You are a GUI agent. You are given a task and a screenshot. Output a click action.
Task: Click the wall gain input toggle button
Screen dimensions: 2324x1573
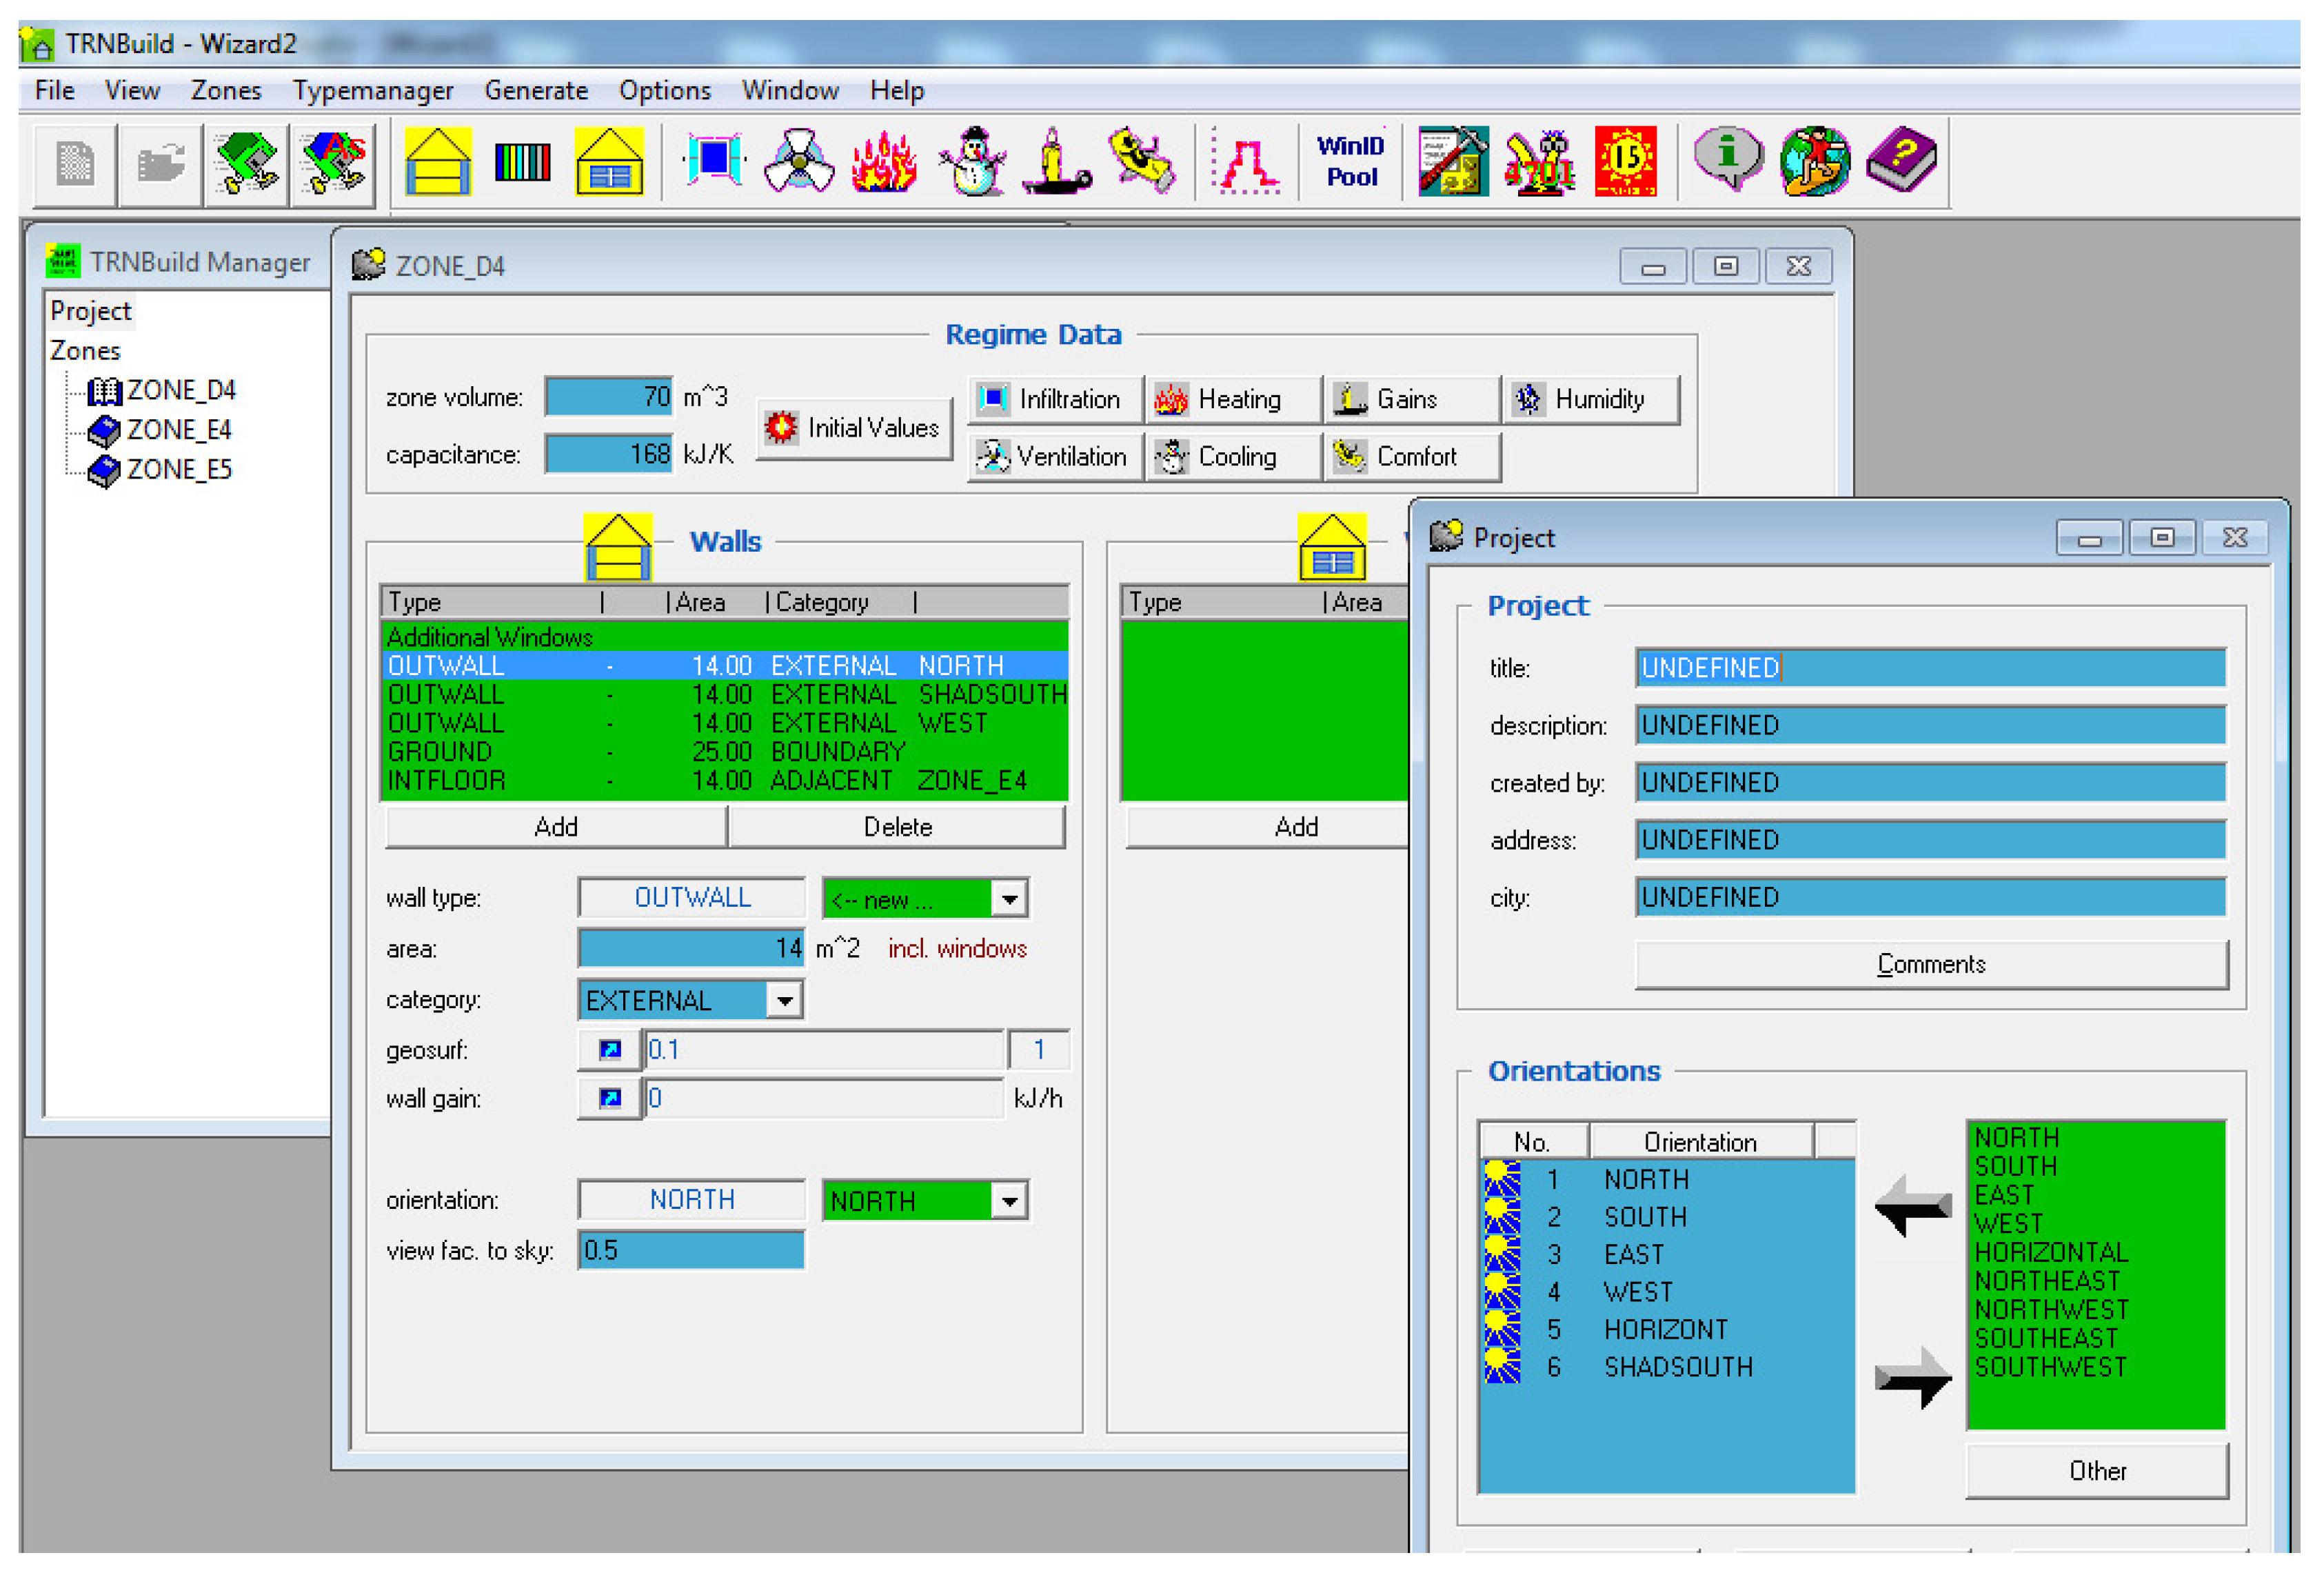click(x=609, y=1099)
